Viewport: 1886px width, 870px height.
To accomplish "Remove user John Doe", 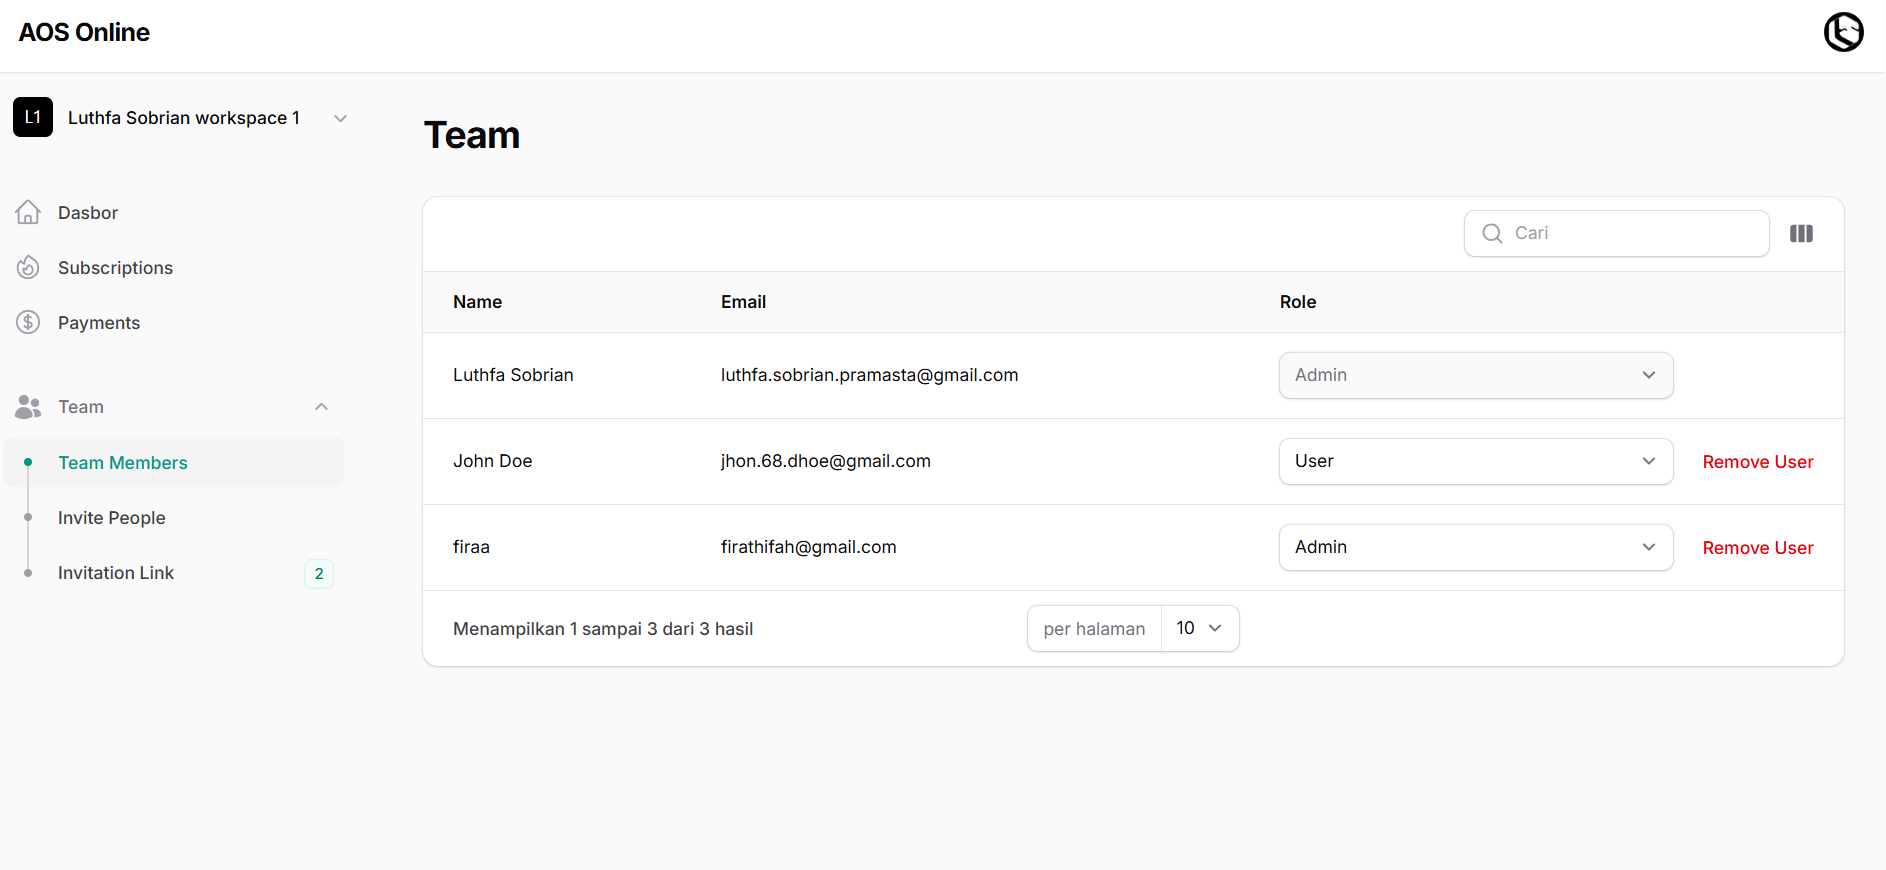I will (x=1757, y=462).
